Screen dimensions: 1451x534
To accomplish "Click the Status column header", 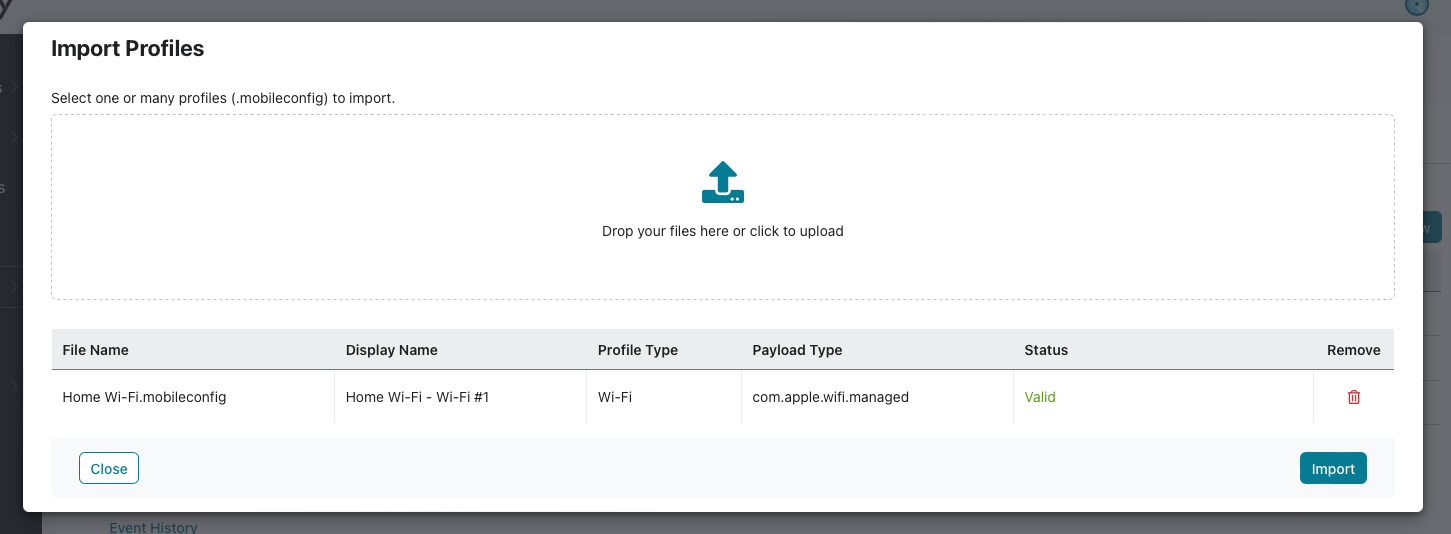I will point(1046,350).
